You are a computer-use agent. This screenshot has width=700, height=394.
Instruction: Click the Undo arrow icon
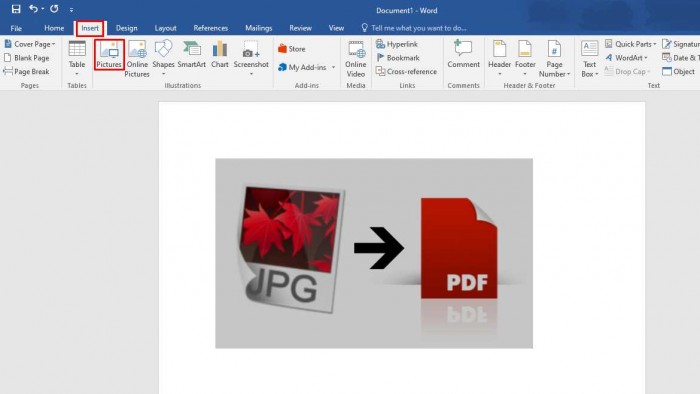[33, 8]
